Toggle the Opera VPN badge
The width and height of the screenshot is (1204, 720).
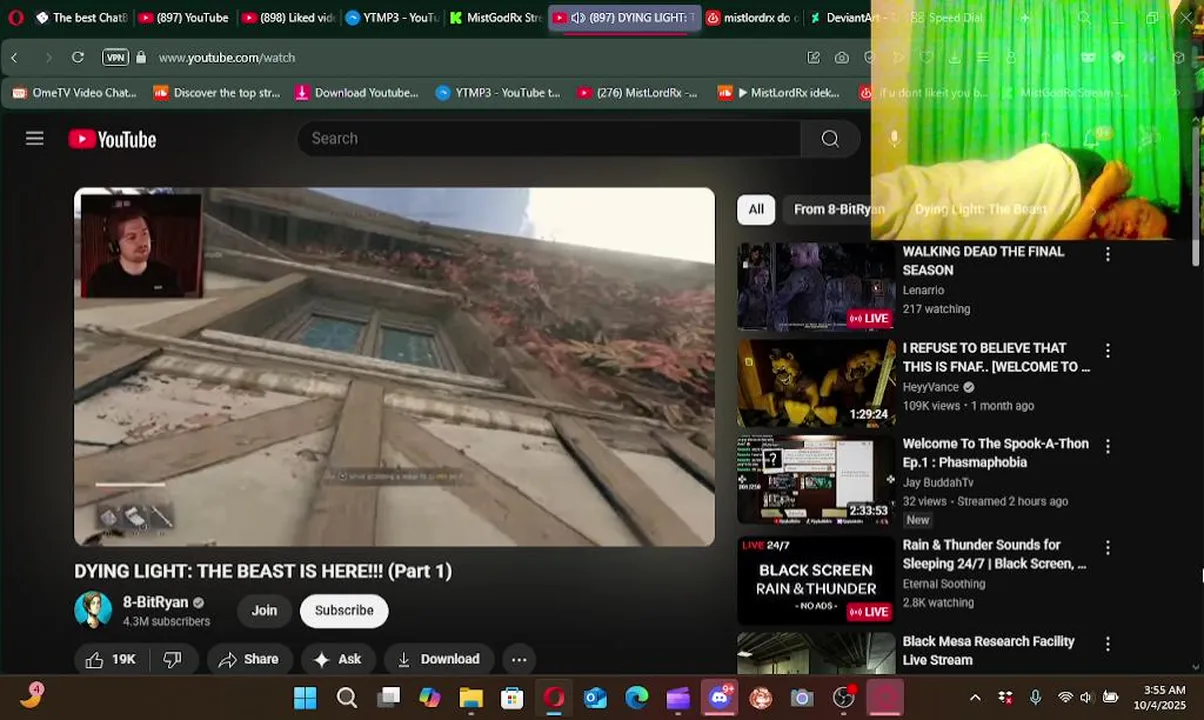[x=115, y=58]
